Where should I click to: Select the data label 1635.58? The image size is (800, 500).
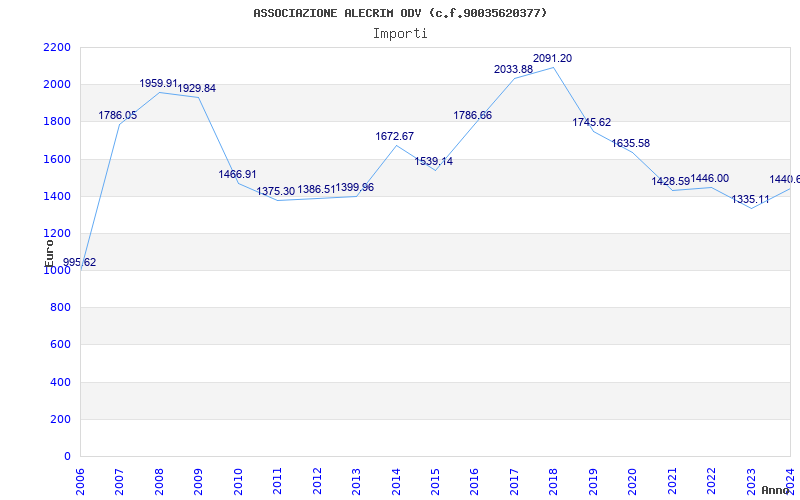pos(631,143)
